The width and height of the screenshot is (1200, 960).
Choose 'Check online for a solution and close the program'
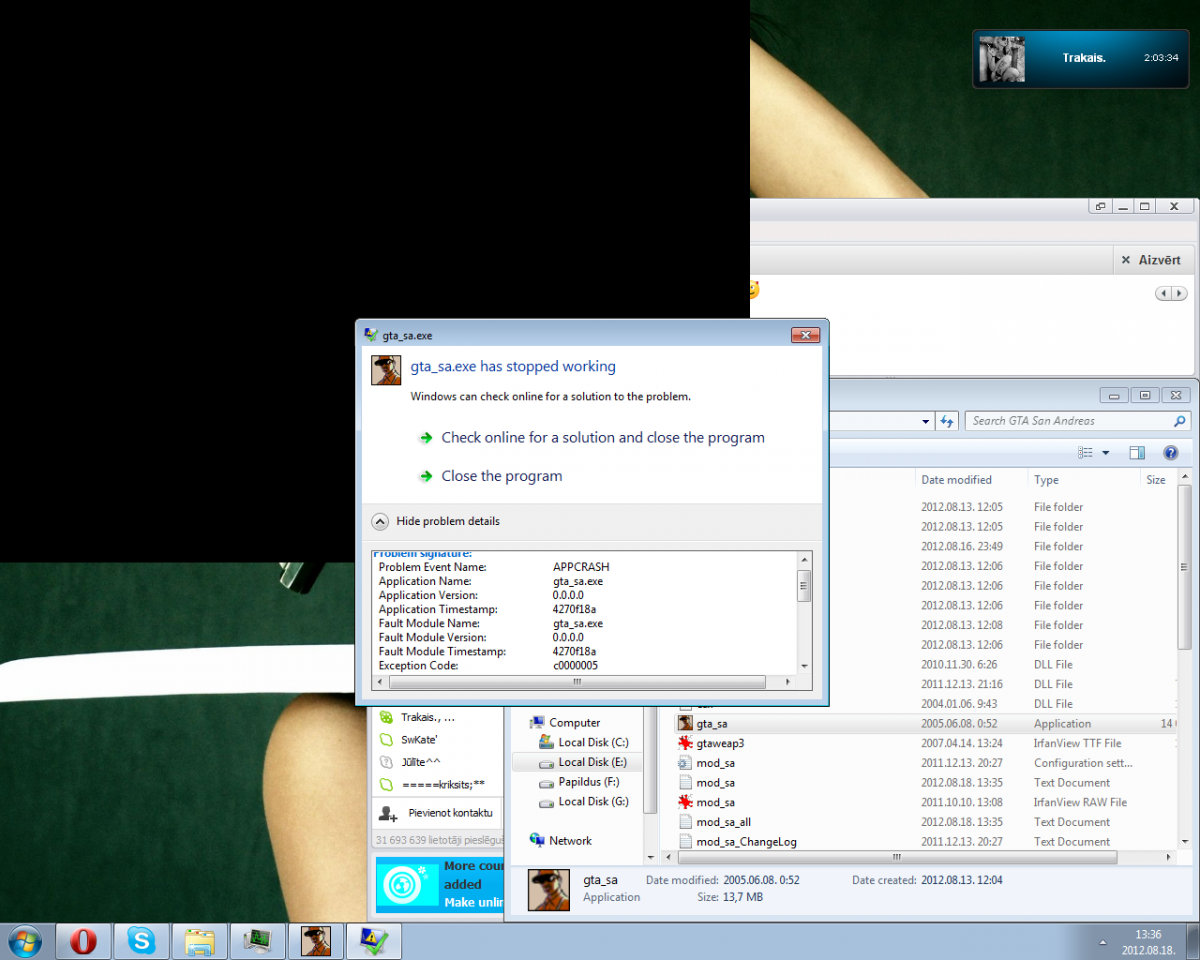pyautogui.click(x=603, y=438)
